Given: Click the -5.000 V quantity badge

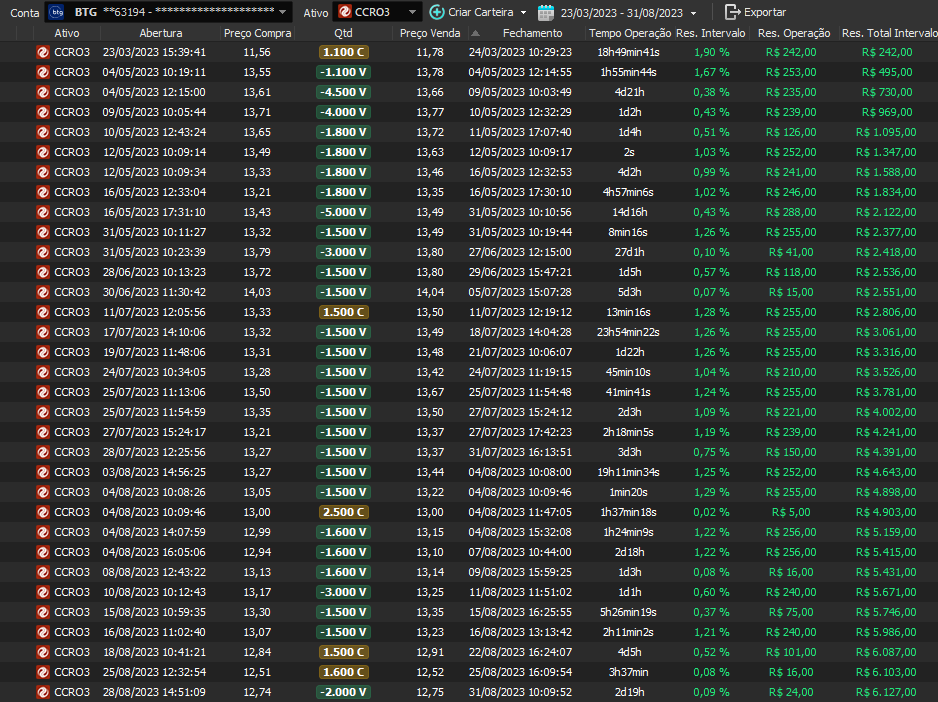Looking at the screenshot, I should point(343,212).
